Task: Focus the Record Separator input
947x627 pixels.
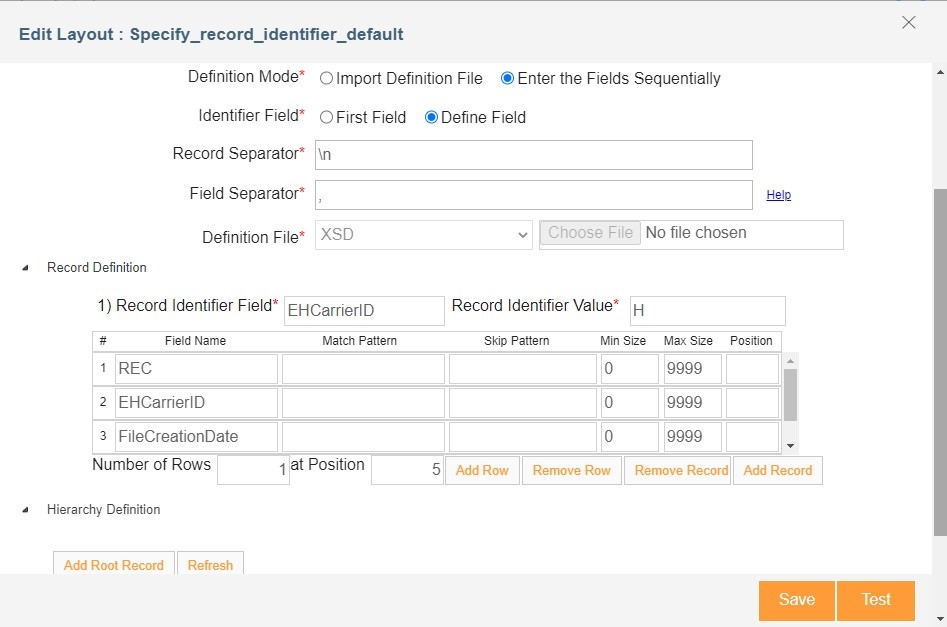Action: pyautogui.click(x=534, y=155)
